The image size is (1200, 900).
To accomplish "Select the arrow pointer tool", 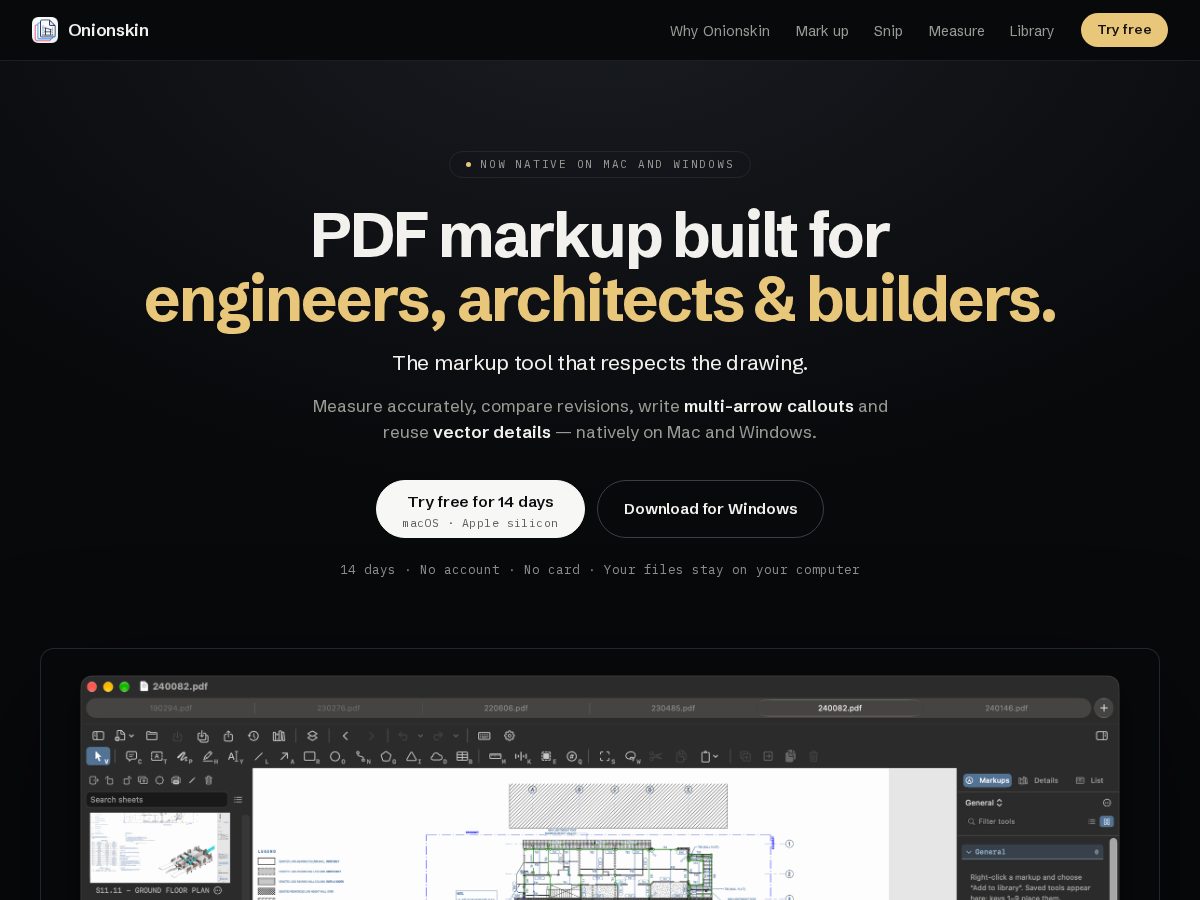I will coord(98,757).
